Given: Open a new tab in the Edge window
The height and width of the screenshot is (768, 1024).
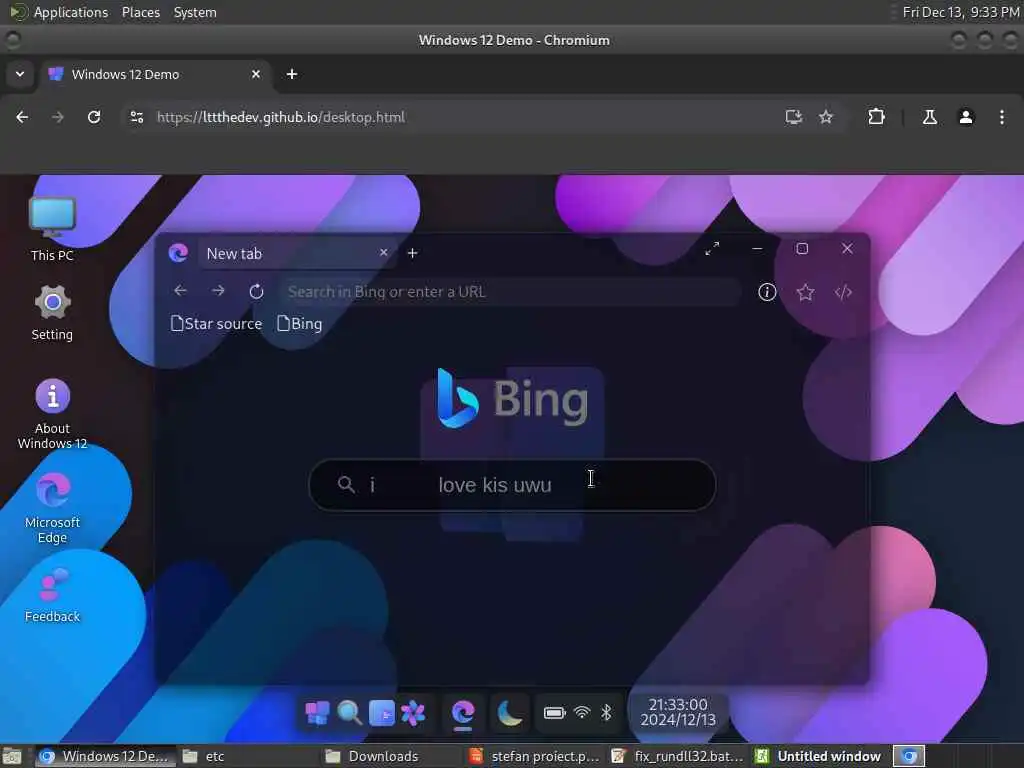Looking at the screenshot, I should (412, 253).
